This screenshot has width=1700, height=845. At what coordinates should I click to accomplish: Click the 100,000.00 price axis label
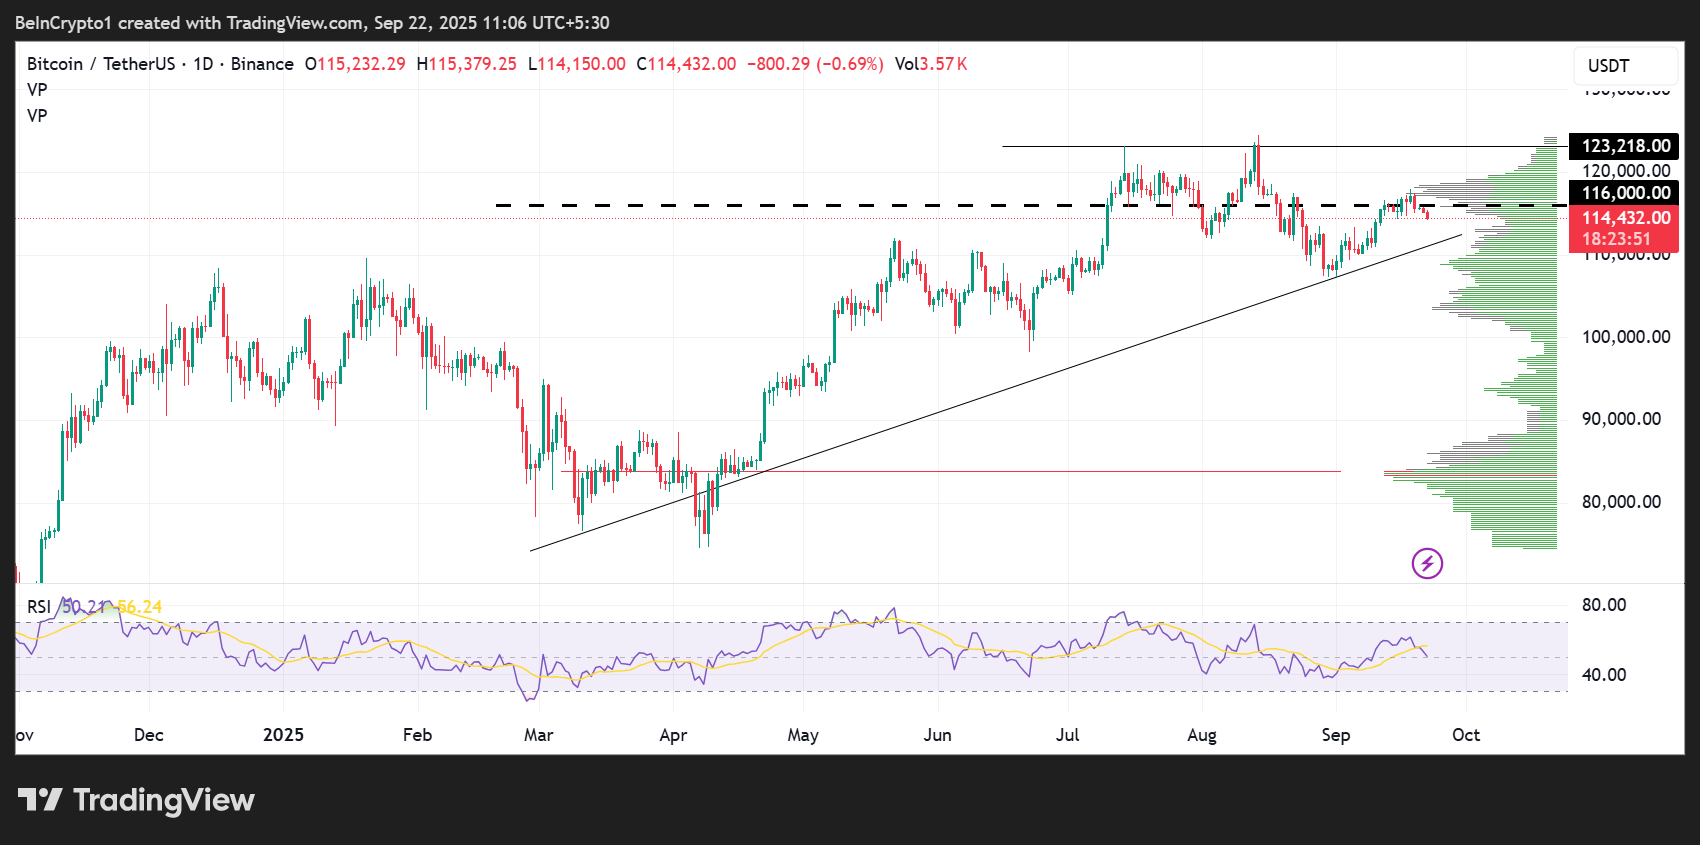click(x=1625, y=337)
